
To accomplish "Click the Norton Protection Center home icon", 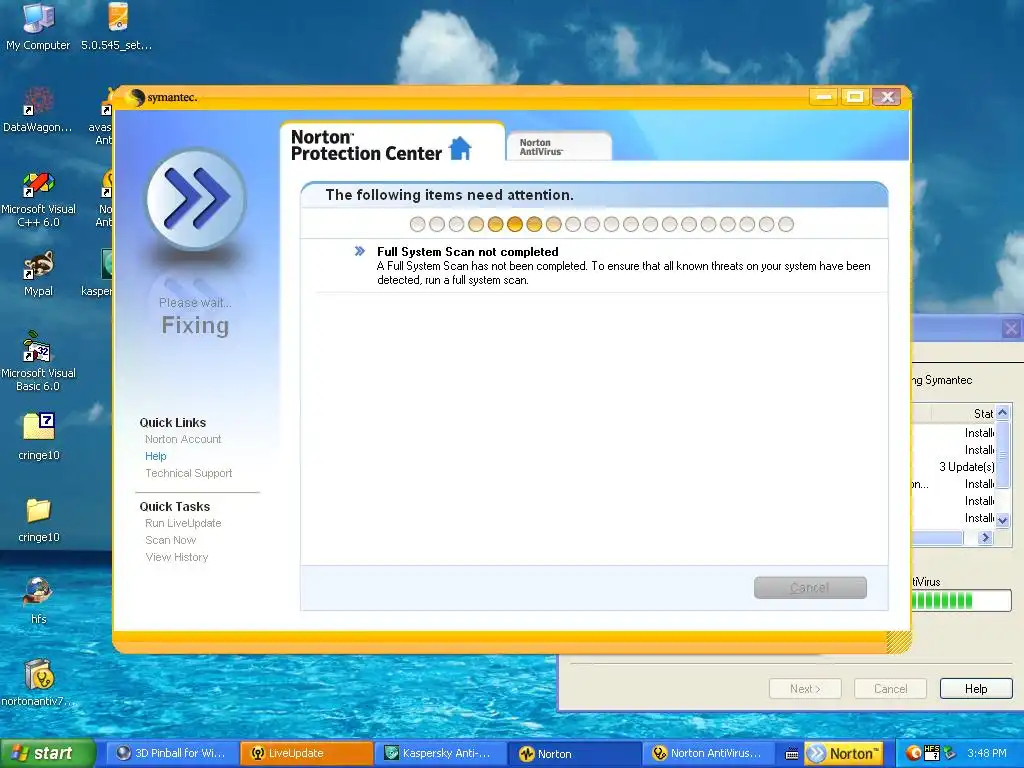I will click(460, 148).
